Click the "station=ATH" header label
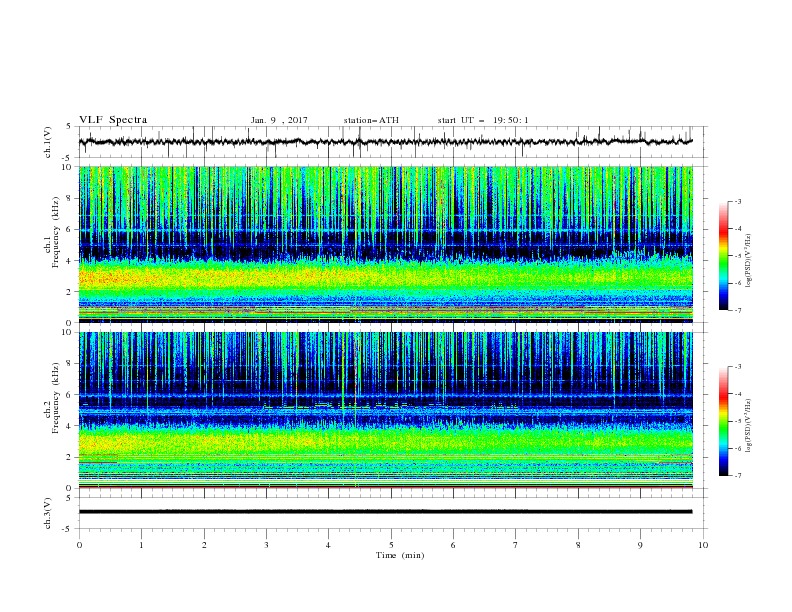This screenshot has width=792, height=612. coord(371,120)
